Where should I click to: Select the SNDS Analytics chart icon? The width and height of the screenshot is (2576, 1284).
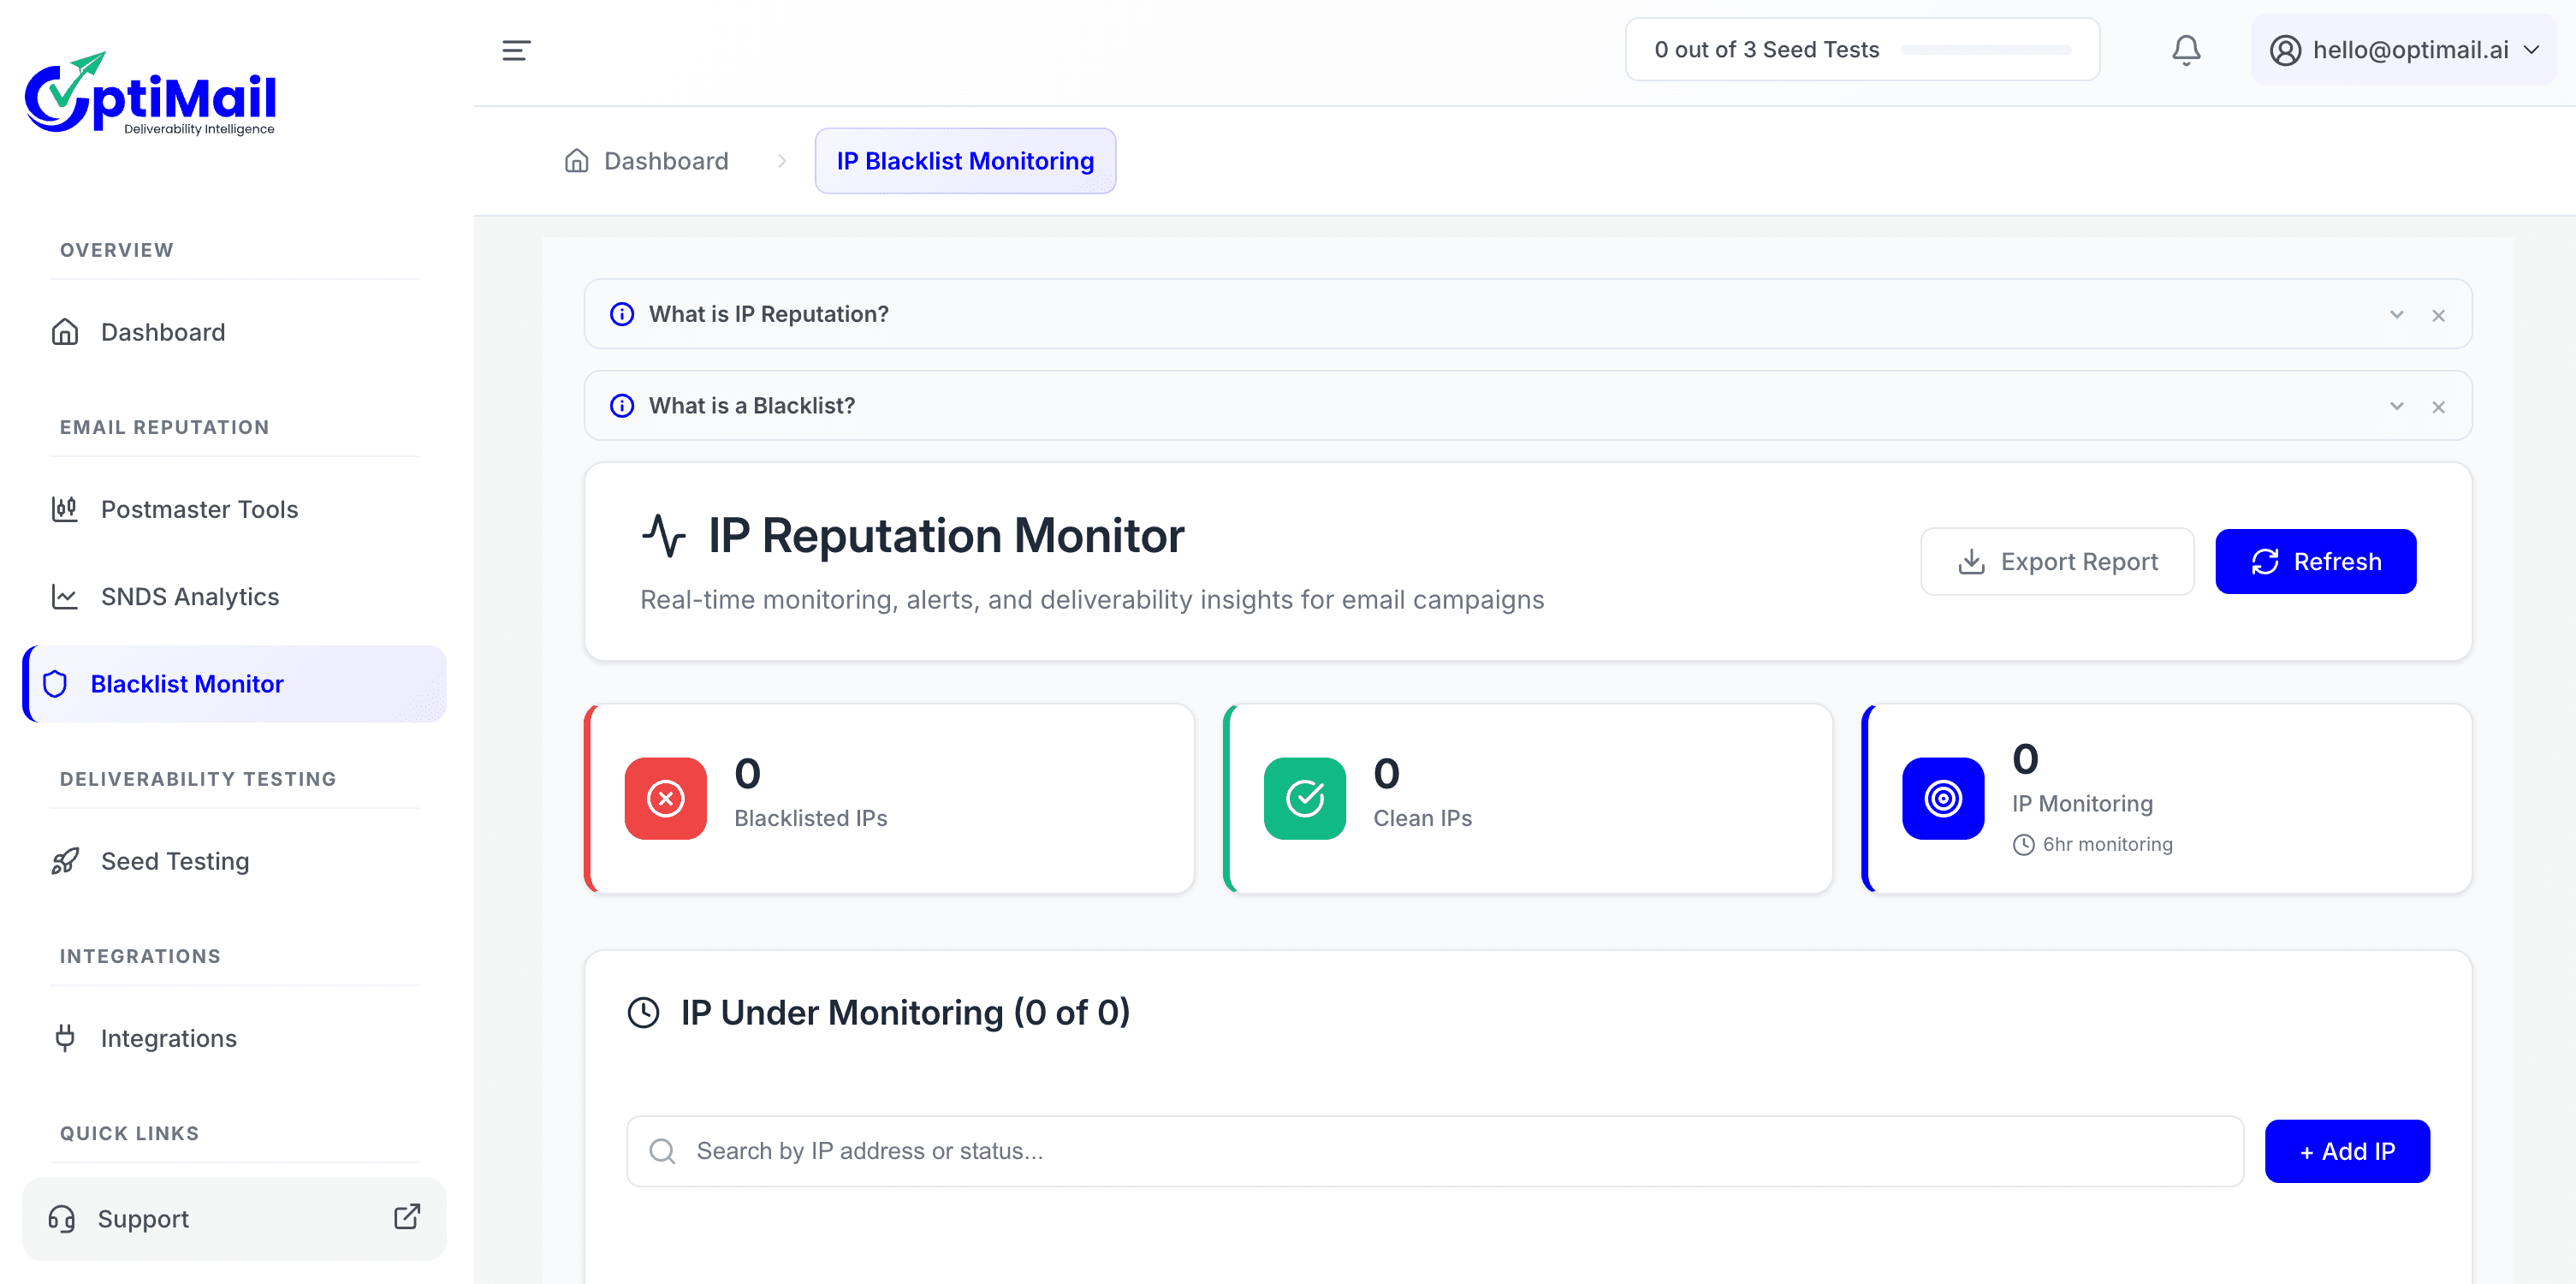[64, 596]
